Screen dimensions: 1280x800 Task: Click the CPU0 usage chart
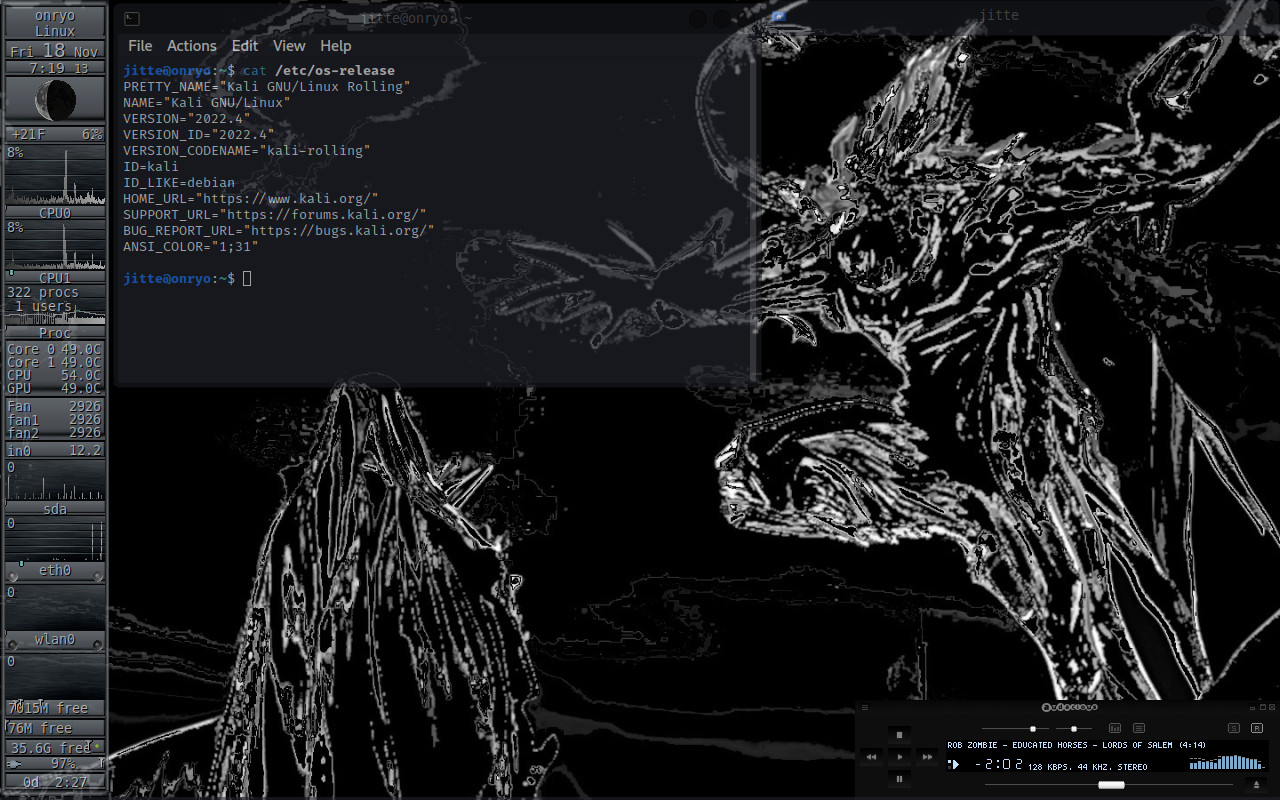(x=55, y=175)
